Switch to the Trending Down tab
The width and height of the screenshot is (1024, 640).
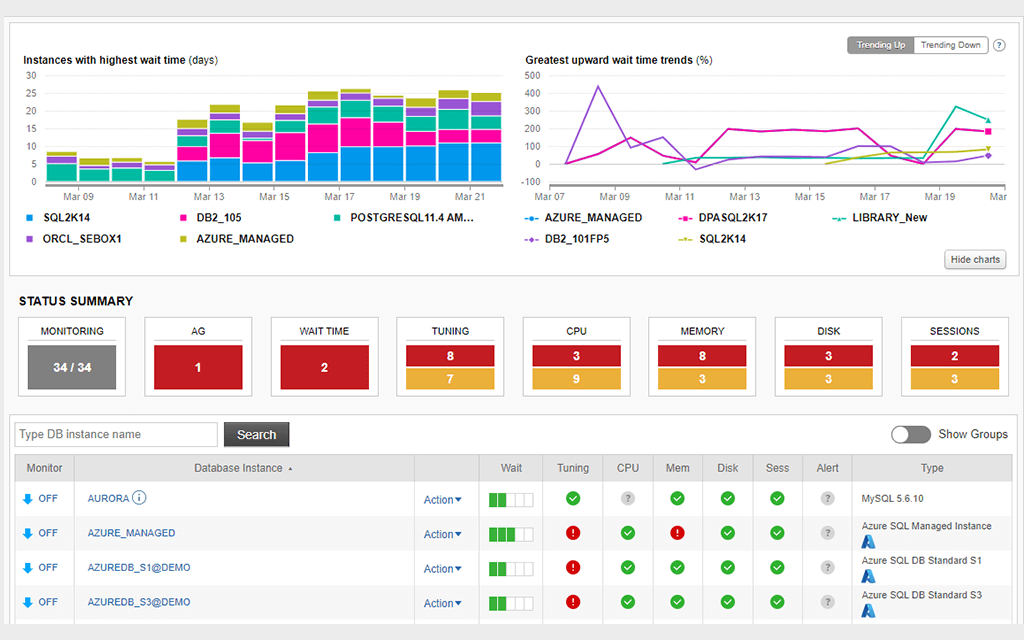click(x=949, y=44)
